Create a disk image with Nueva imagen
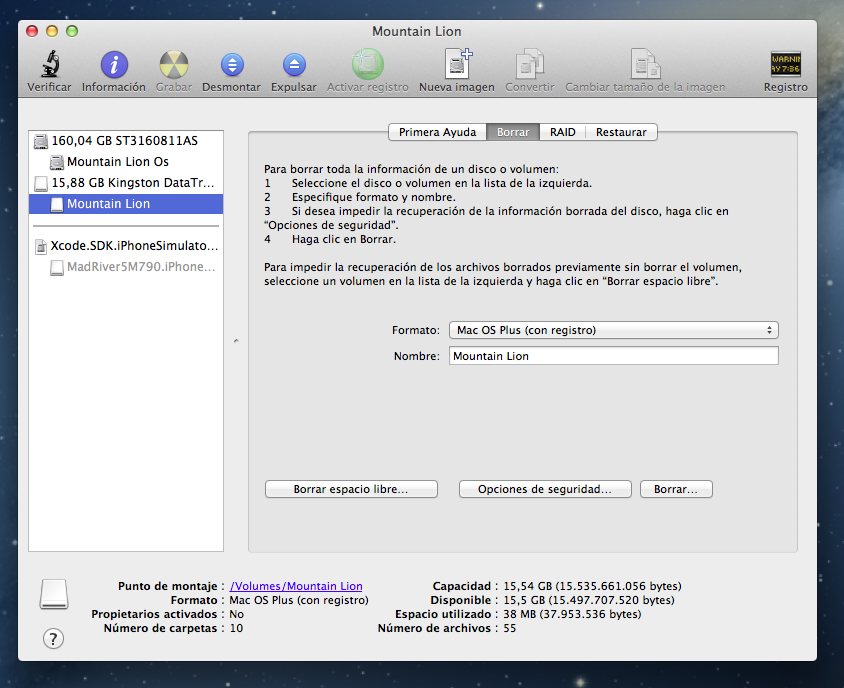 458,64
